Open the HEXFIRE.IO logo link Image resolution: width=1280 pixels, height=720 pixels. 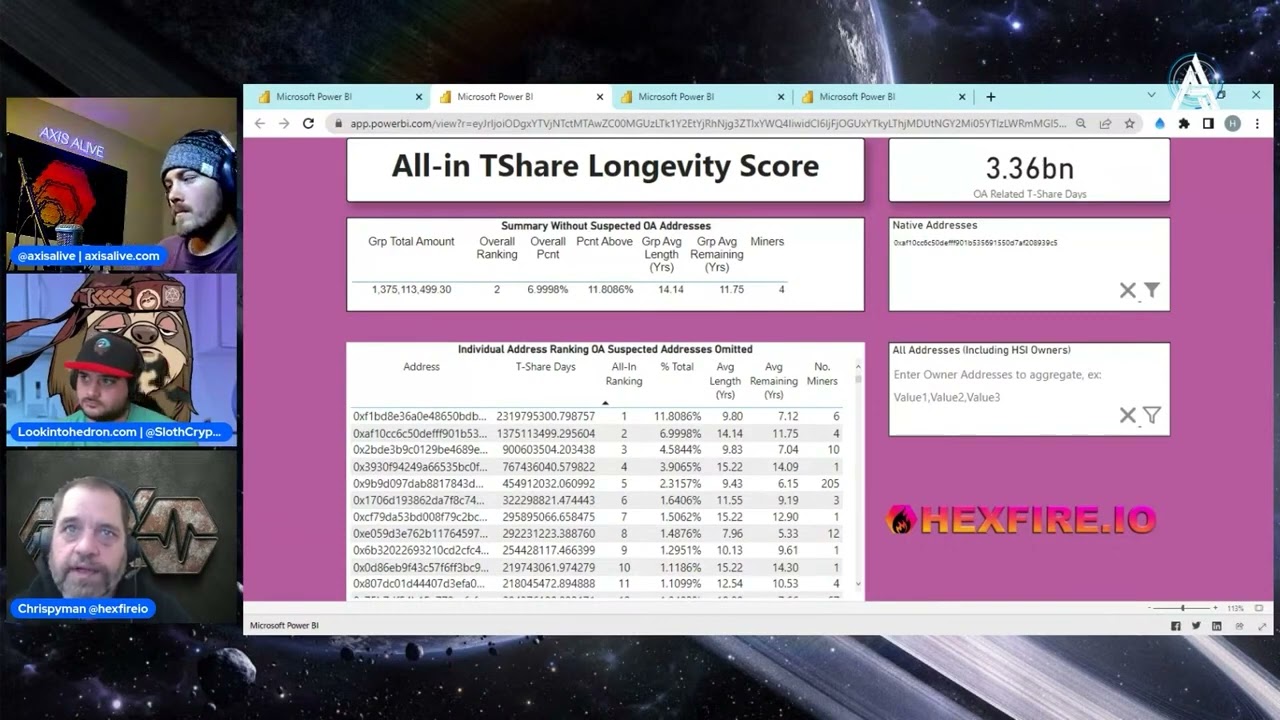(x=1021, y=519)
